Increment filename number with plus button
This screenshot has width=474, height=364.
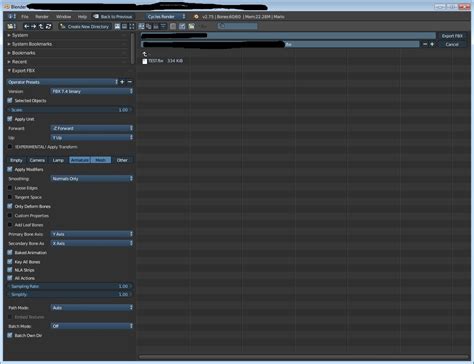(x=432, y=44)
